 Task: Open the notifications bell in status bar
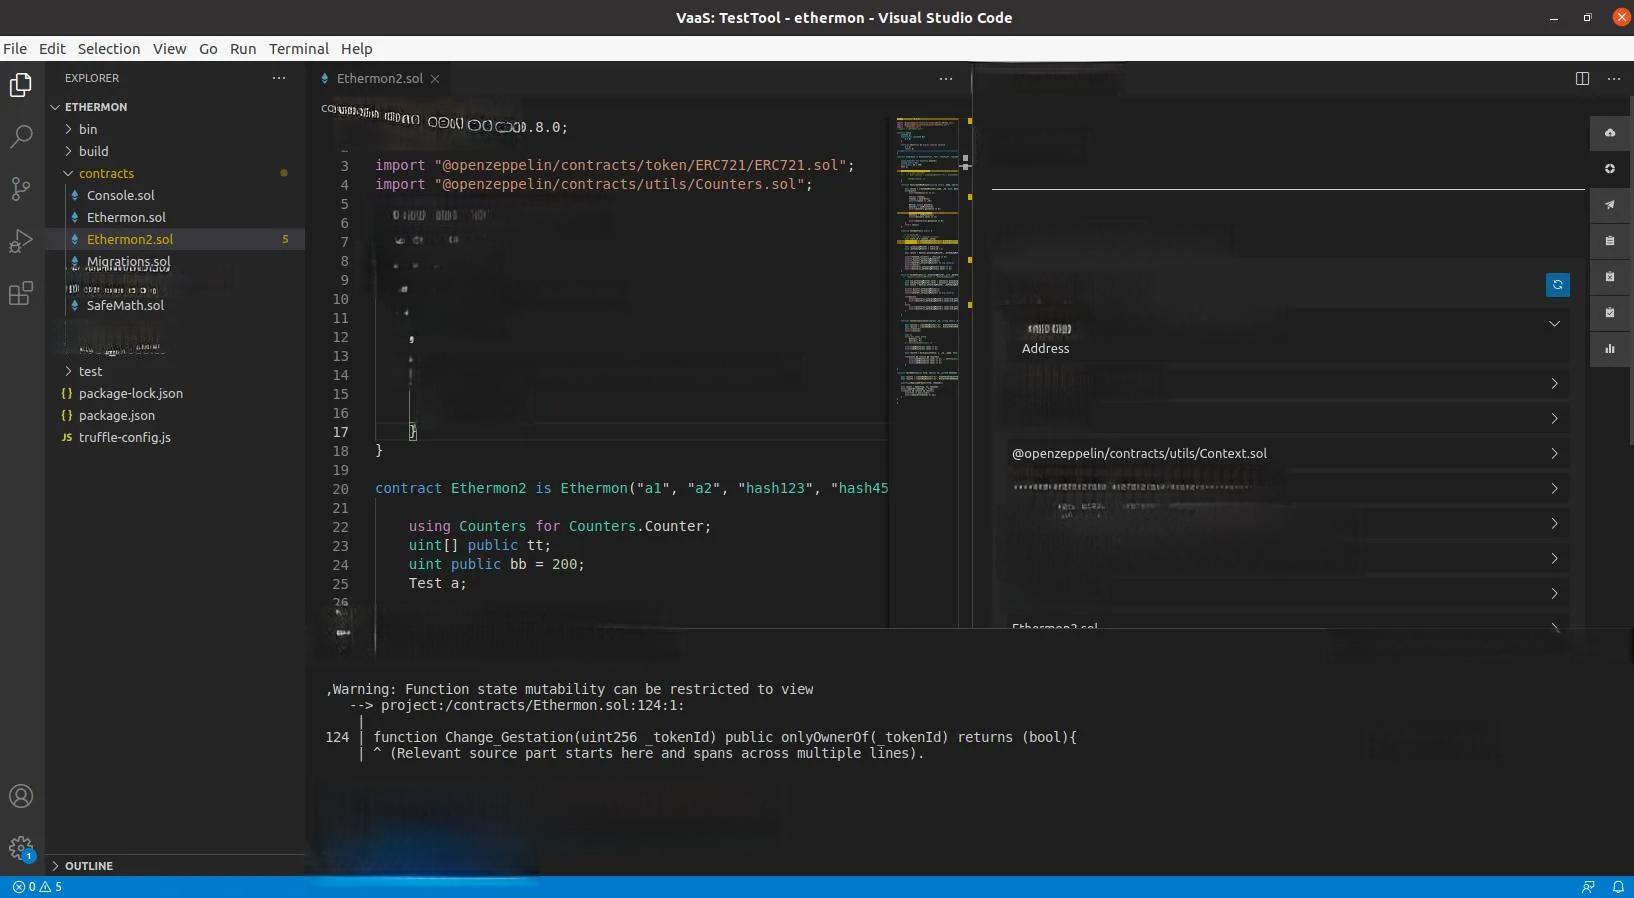1618,887
